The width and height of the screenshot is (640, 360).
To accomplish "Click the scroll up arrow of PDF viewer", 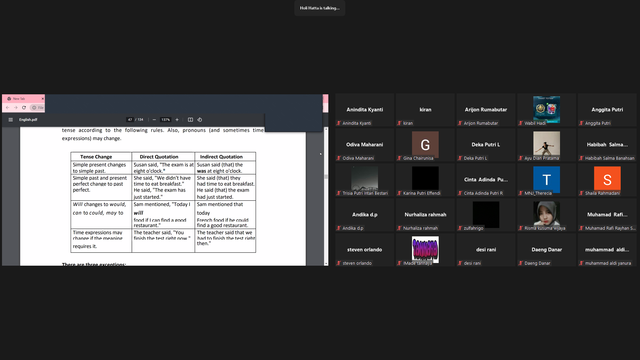I will coord(326,129).
